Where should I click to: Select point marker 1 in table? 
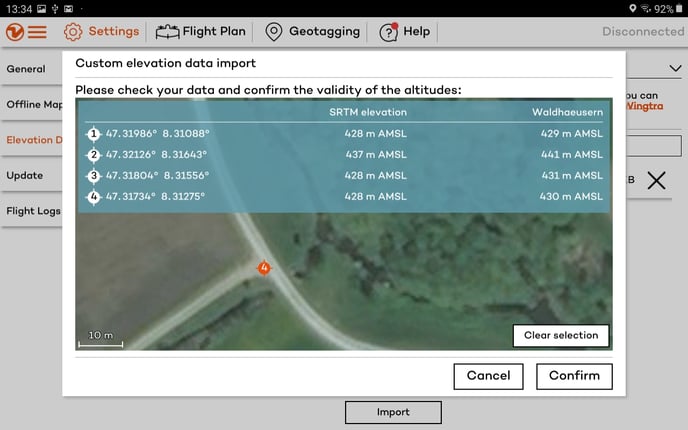point(93,134)
